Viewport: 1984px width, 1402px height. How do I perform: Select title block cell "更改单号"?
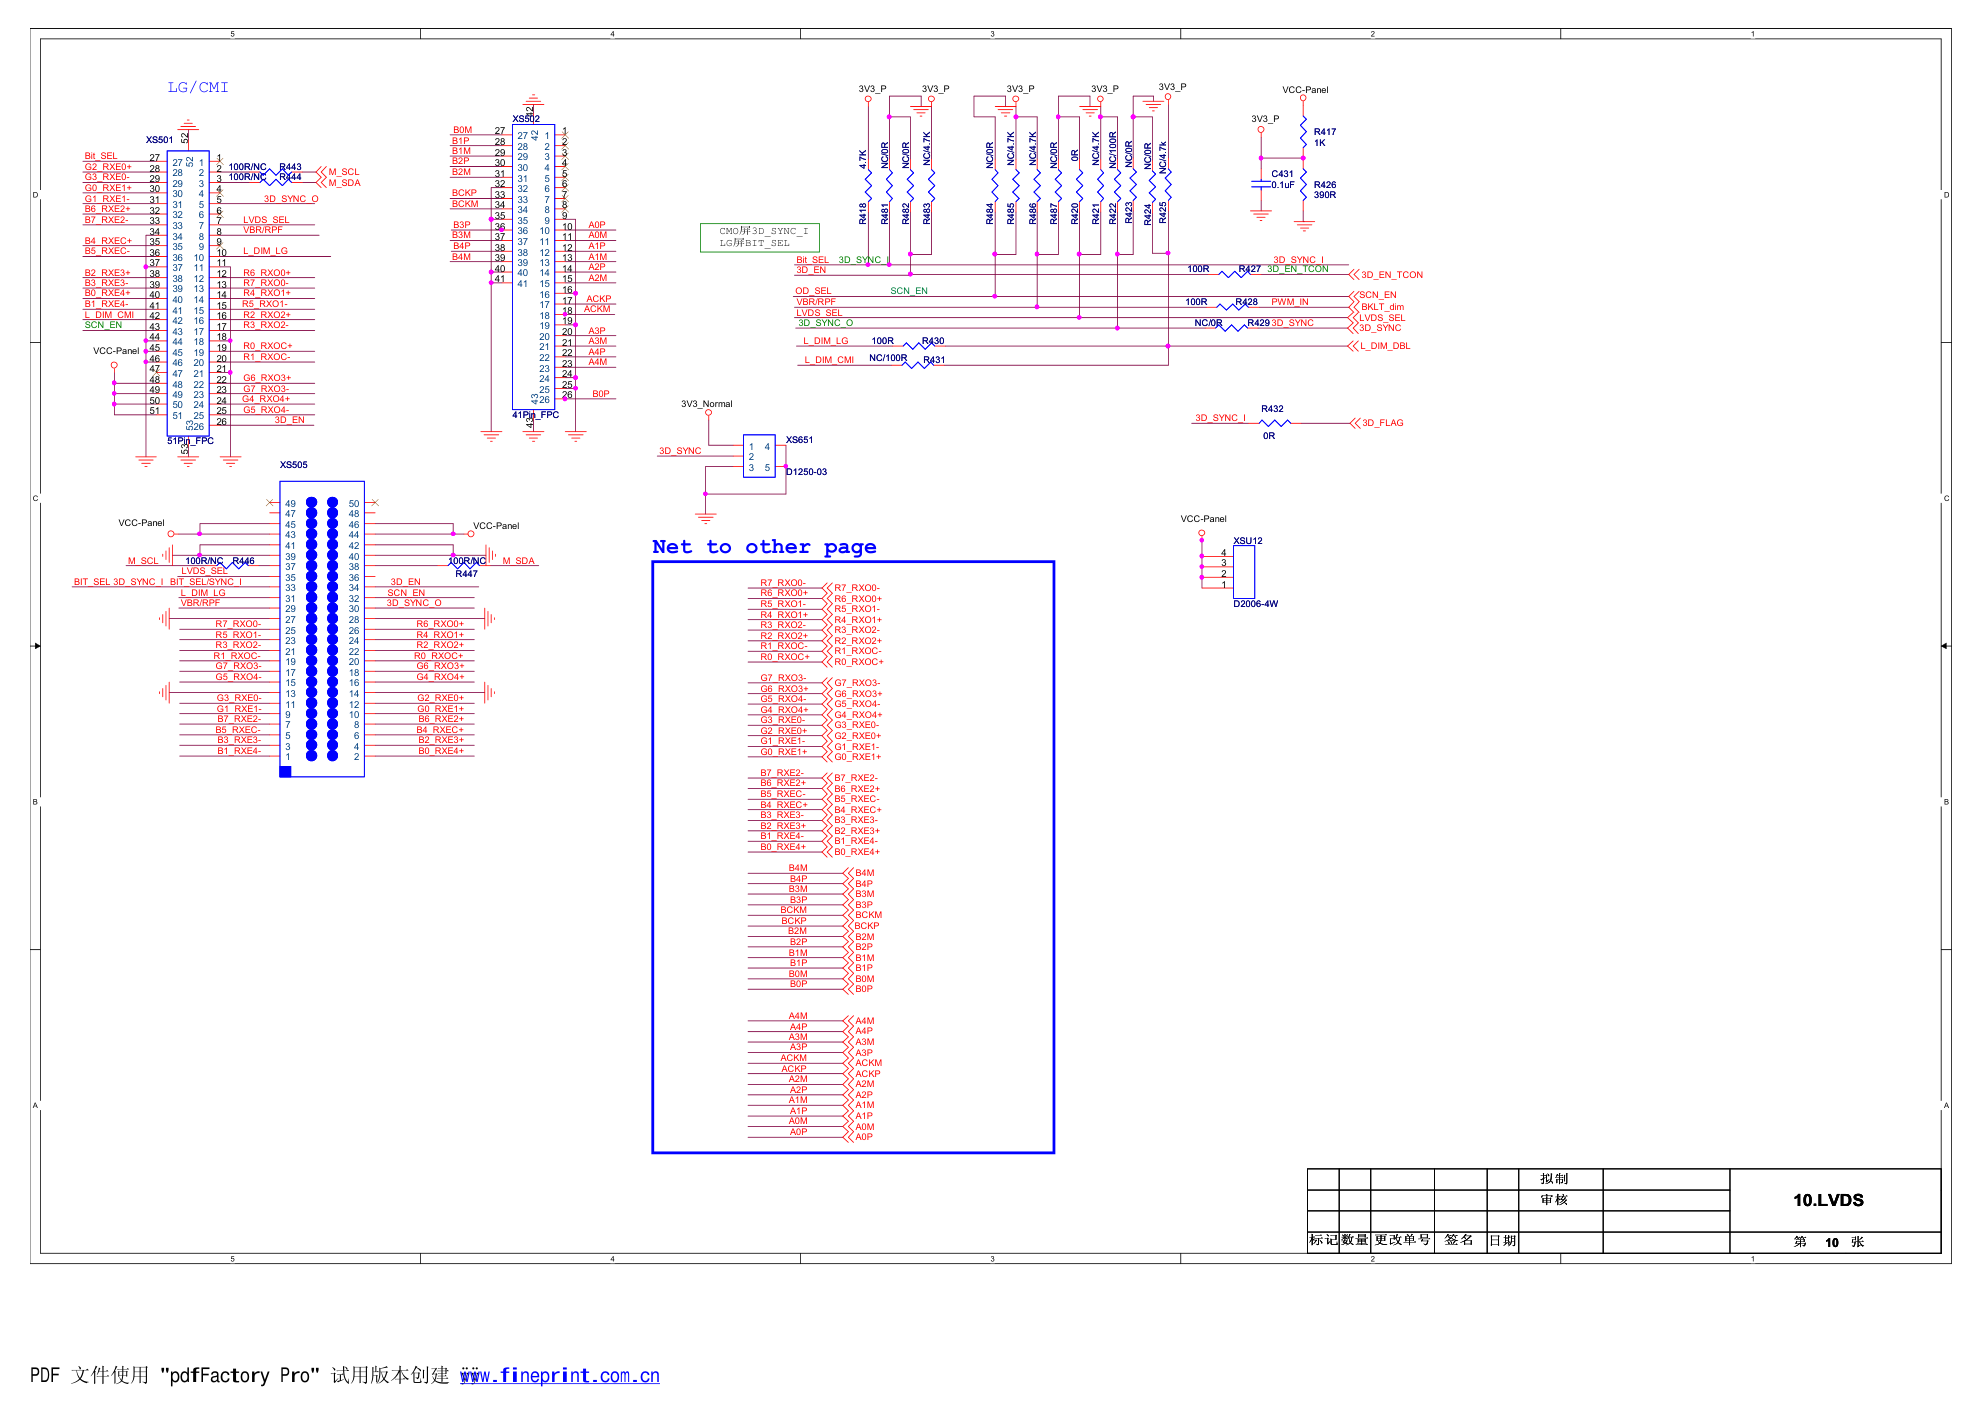[x=1402, y=1240]
